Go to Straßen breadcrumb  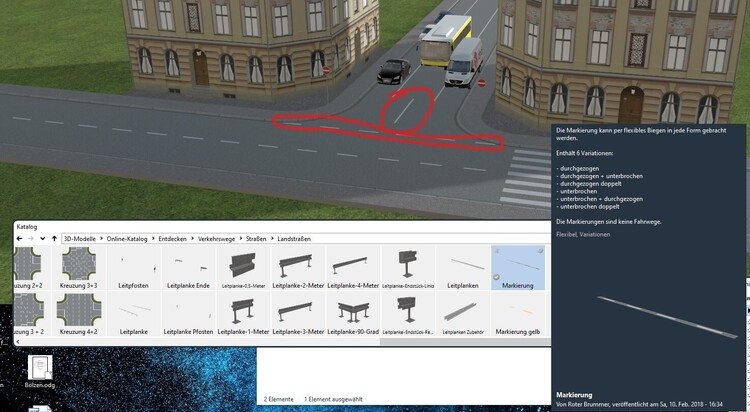point(256,238)
